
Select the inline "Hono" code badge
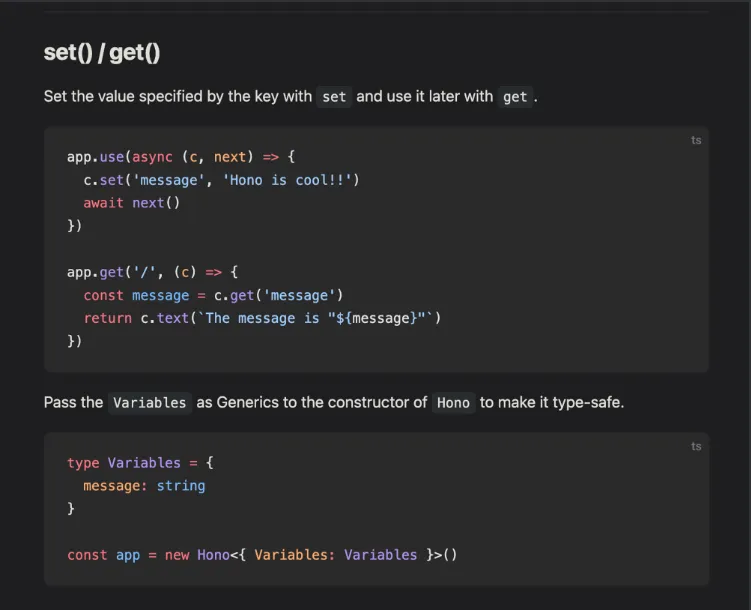tap(453, 403)
